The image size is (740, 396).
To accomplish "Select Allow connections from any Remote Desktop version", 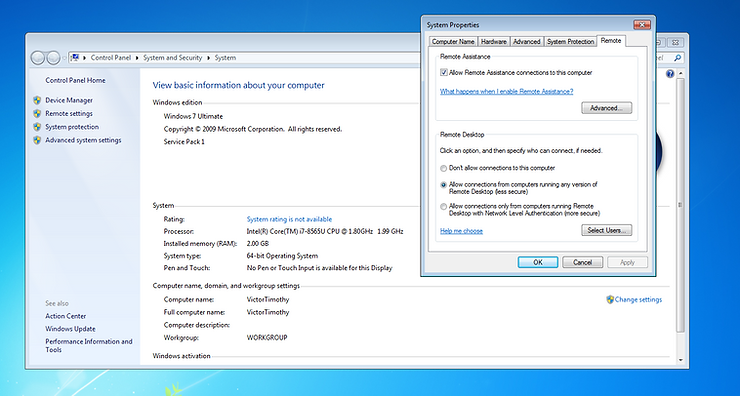I will (x=443, y=185).
